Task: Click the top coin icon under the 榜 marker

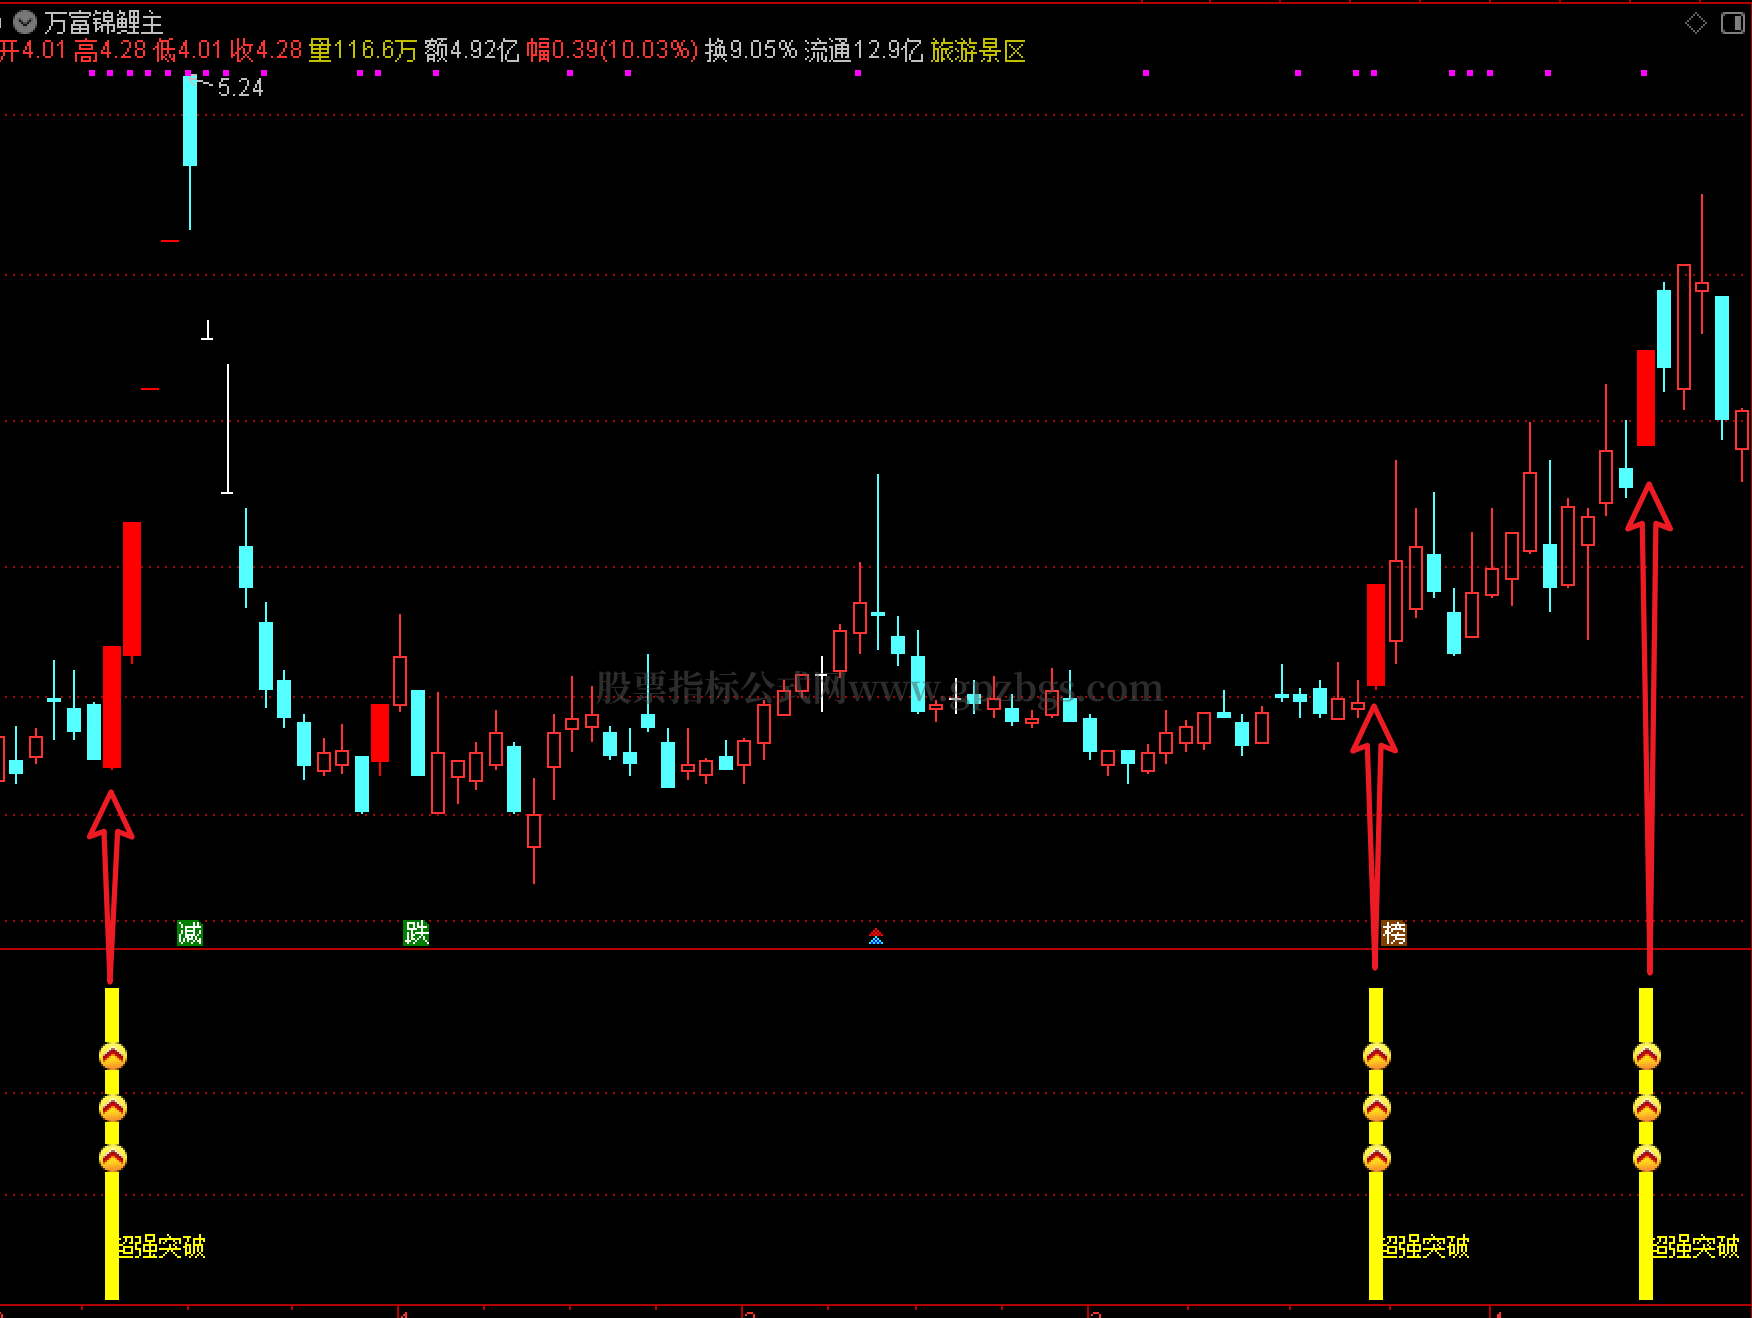Action: pos(1377,1056)
